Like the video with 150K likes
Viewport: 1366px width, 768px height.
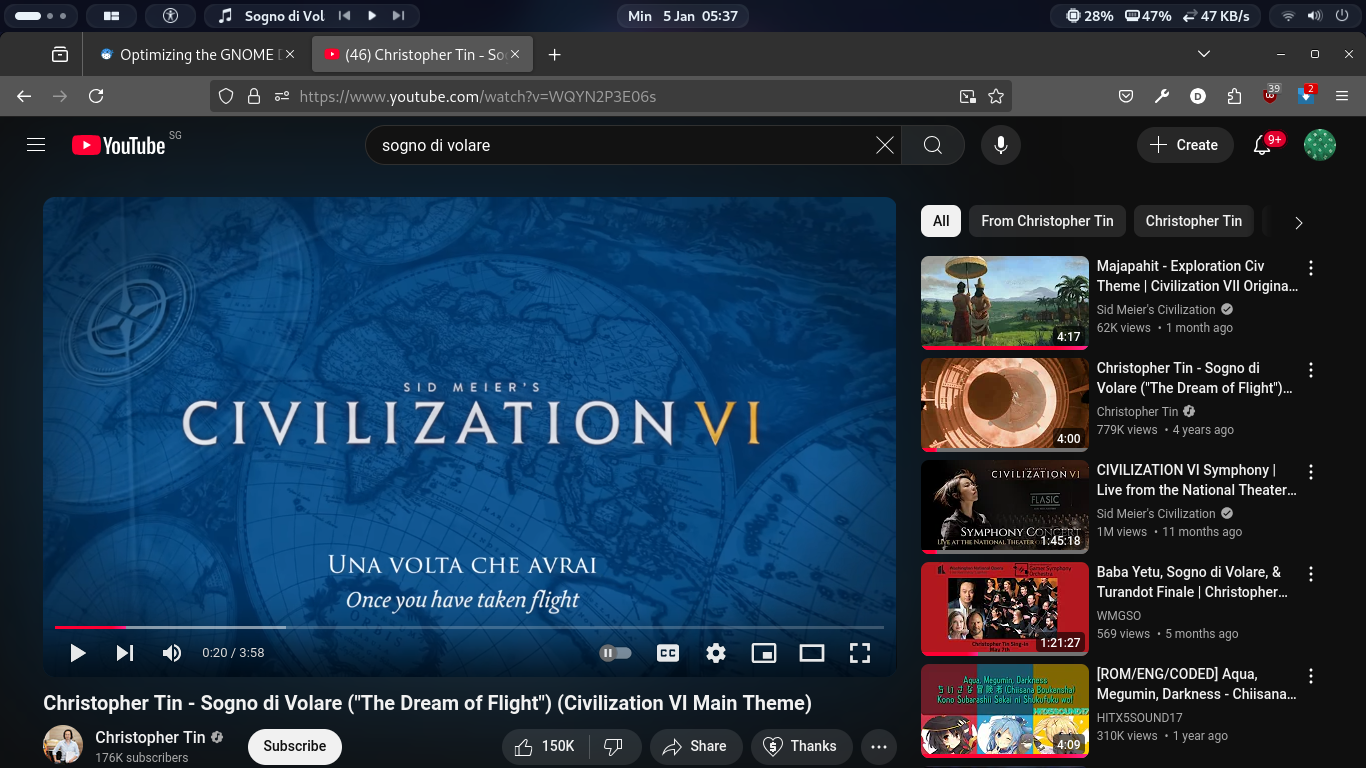click(x=545, y=746)
